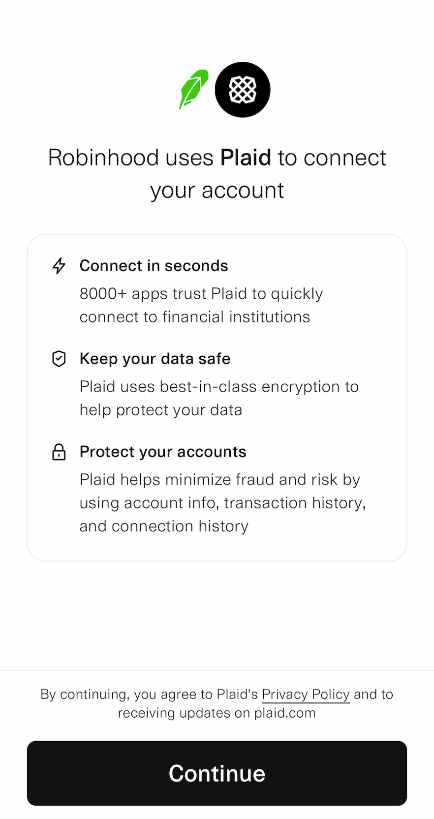
Task: Click the green Robinhood feather logo
Action: [x=193, y=89]
